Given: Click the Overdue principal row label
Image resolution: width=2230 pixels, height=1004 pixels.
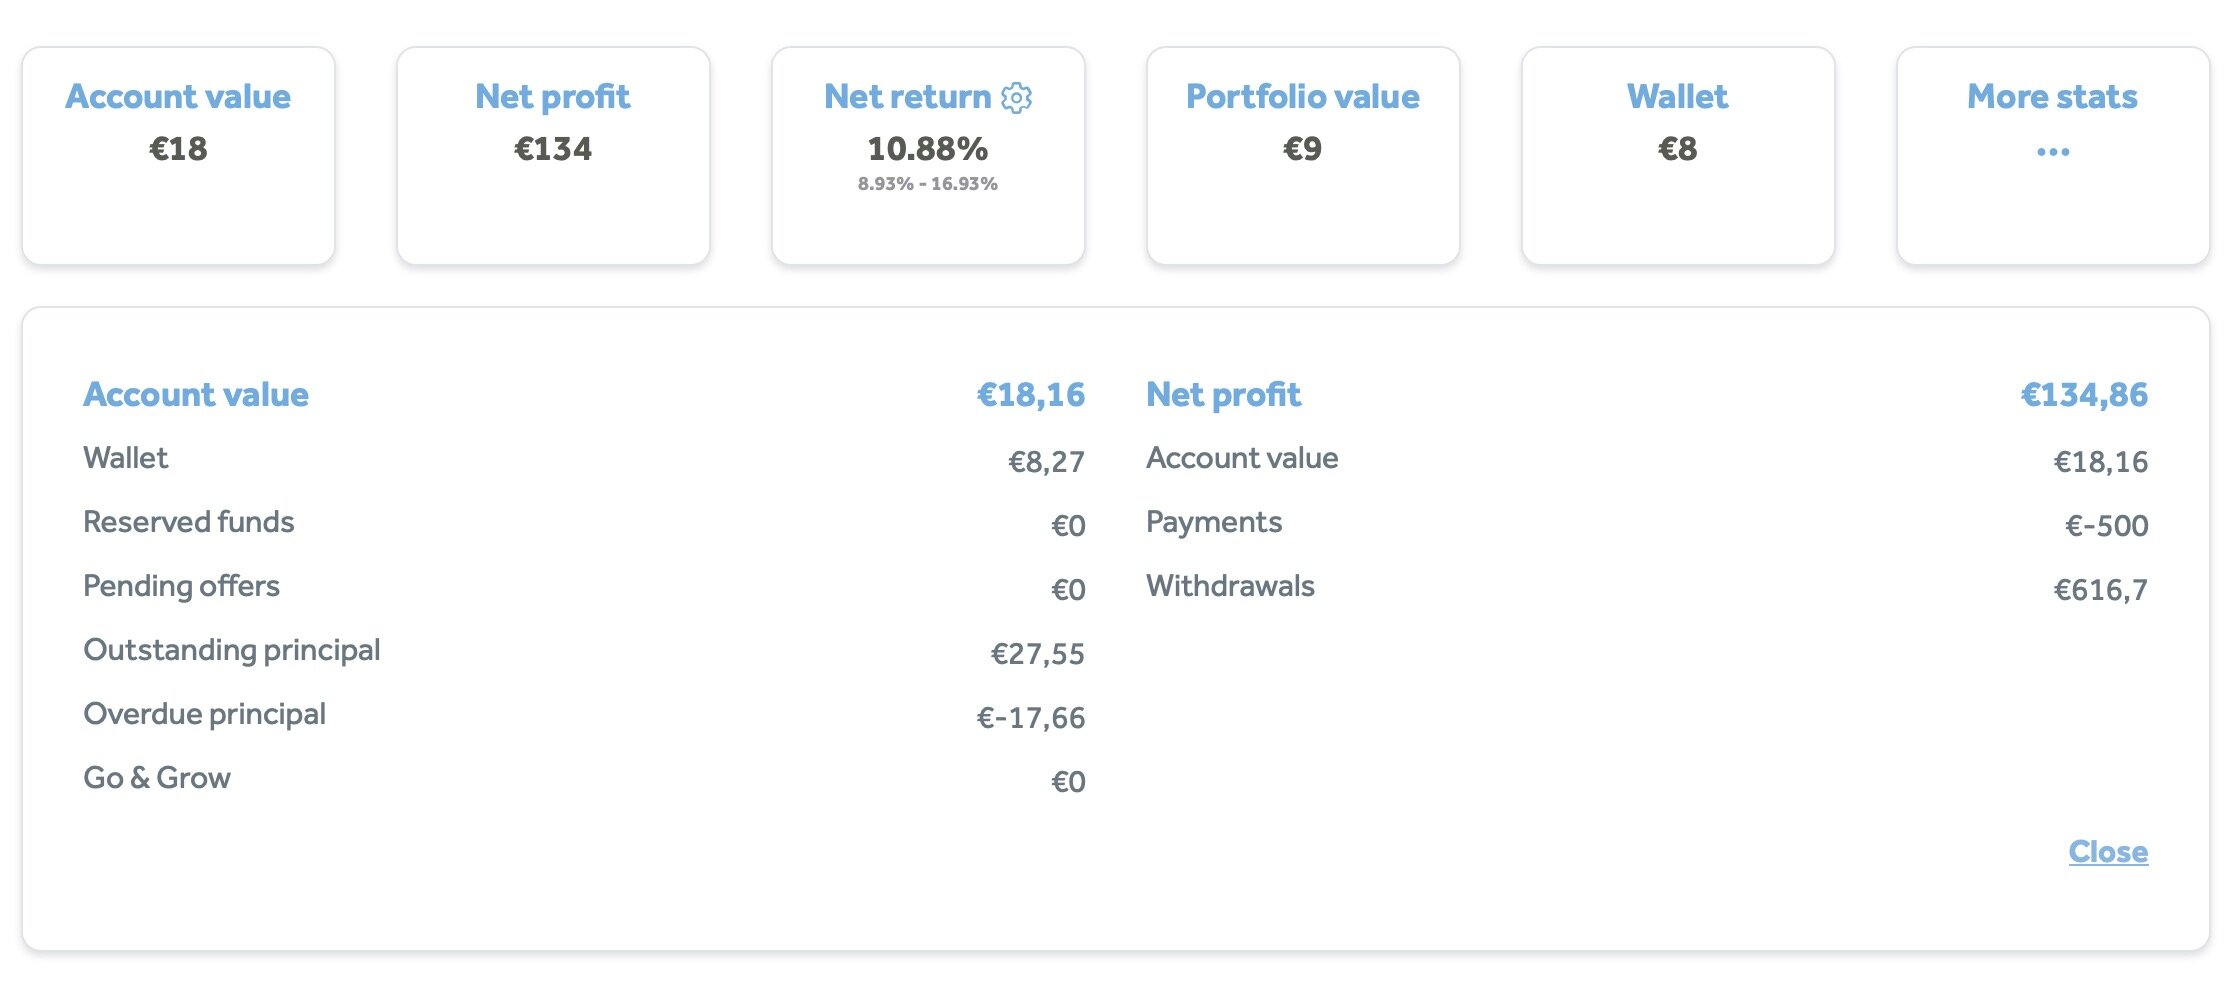Looking at the screenshot, I should [x=205, y=714].
